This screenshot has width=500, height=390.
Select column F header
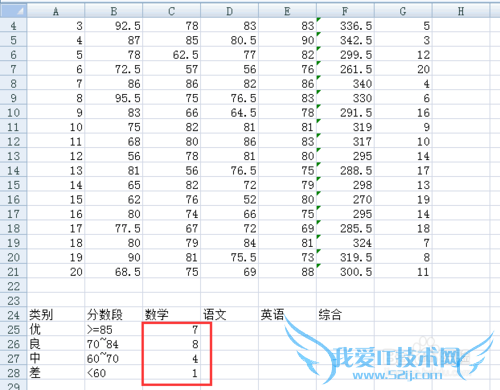(x=345, y=11)
